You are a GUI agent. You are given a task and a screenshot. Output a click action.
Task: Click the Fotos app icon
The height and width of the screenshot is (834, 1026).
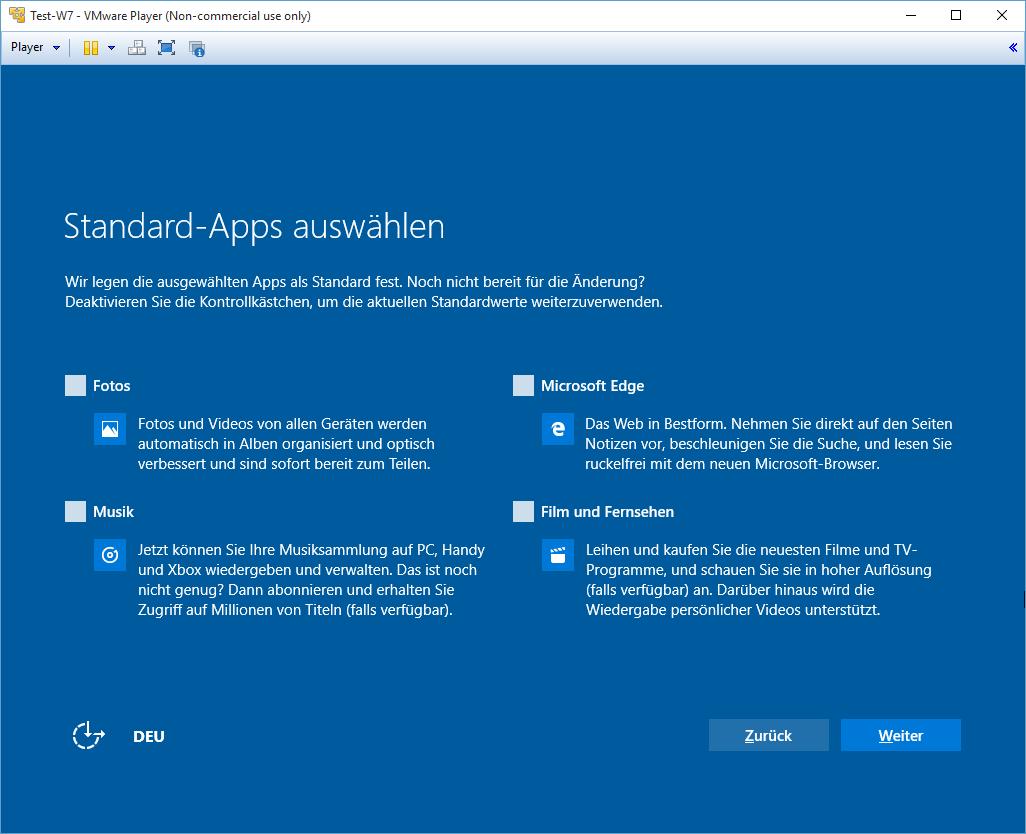pos(110,429)
